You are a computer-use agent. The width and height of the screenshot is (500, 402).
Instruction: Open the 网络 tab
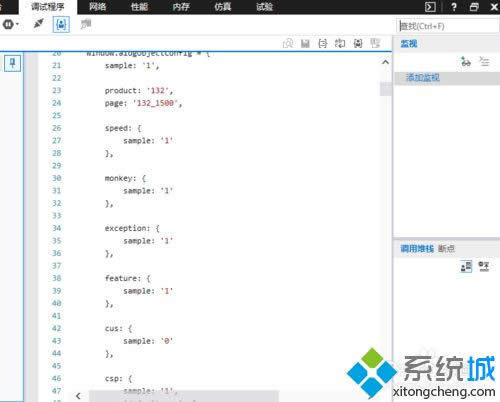point(98,7)
